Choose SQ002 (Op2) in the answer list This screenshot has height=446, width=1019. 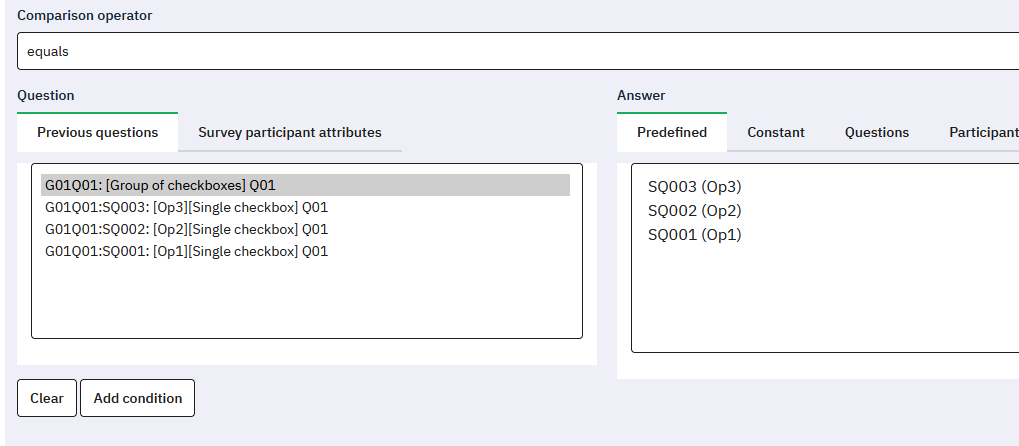point(694,211)
